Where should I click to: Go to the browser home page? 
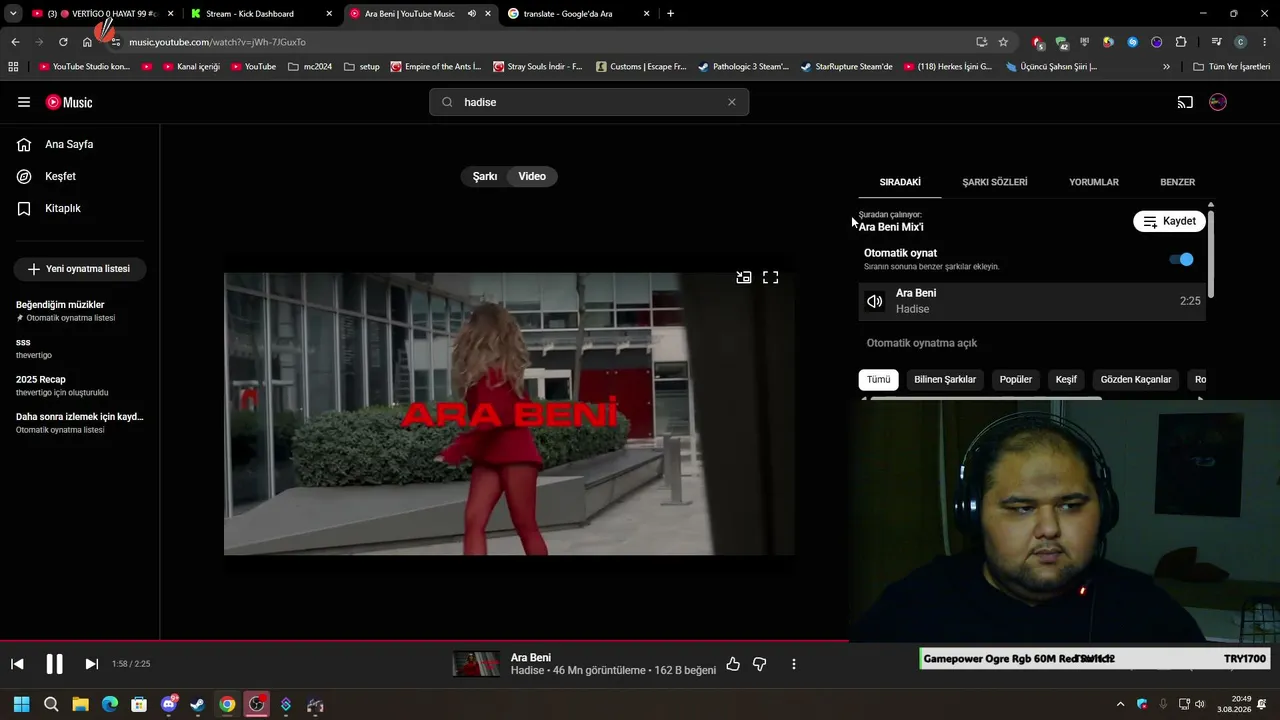pyautogui.click(x=87, y=42)
